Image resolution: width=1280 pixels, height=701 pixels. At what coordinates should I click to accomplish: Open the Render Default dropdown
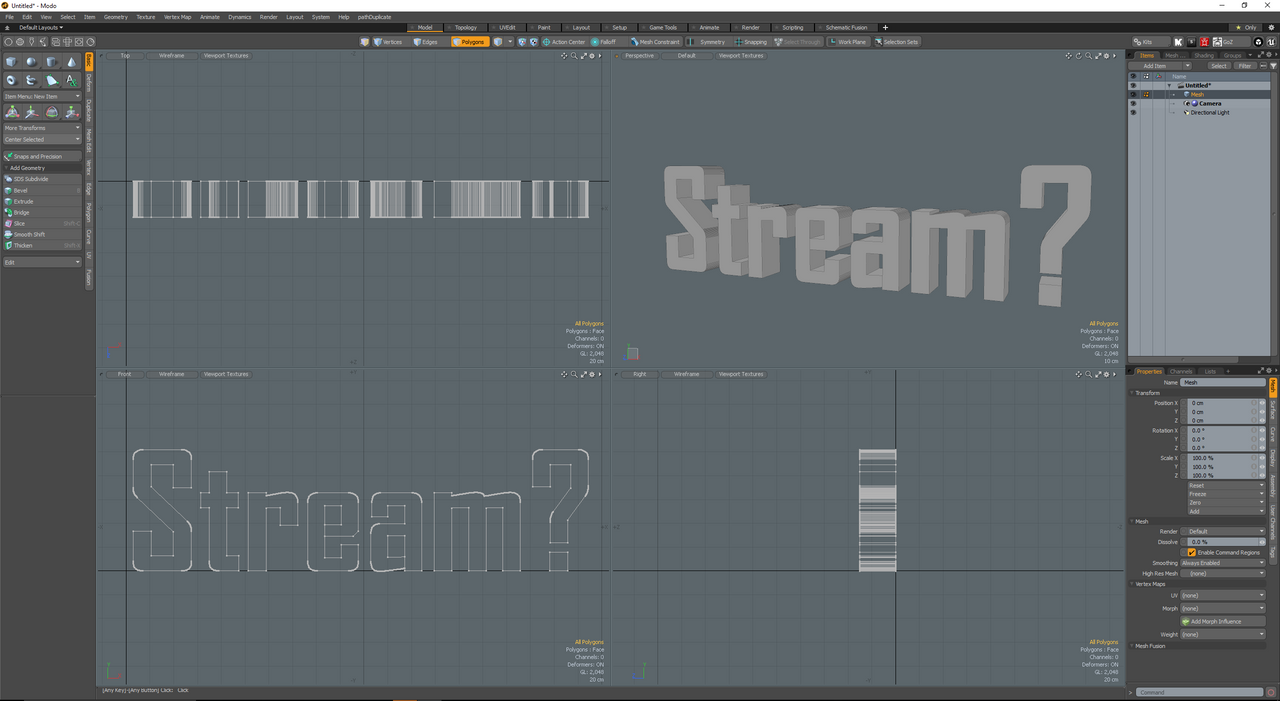1225,531
